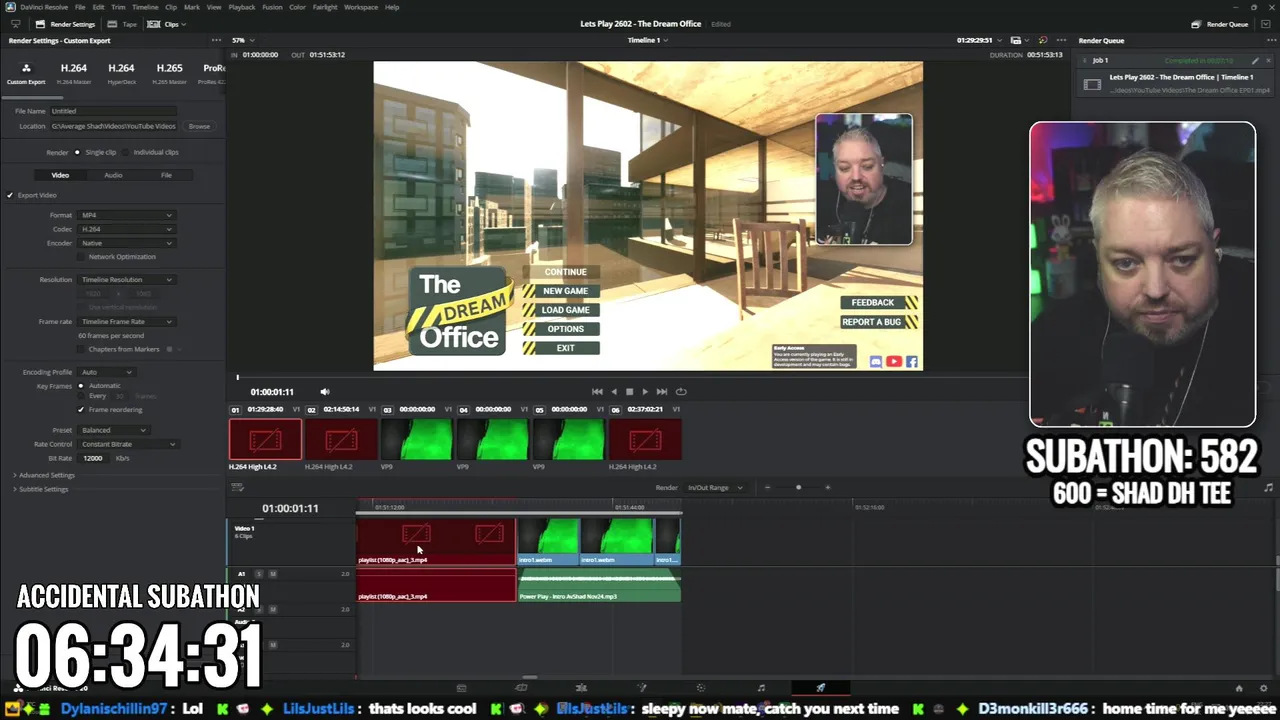The image size is (1280, 720).
Task: Jump to first frame in viewer
Action: pos(597,392)
